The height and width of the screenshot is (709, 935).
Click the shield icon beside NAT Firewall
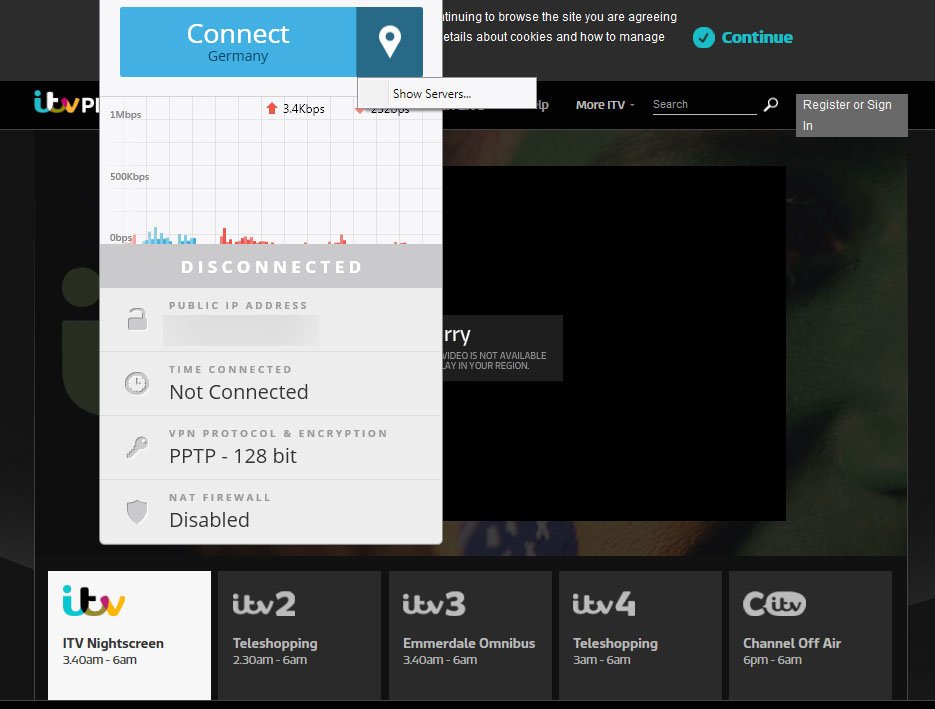(137, 511)
